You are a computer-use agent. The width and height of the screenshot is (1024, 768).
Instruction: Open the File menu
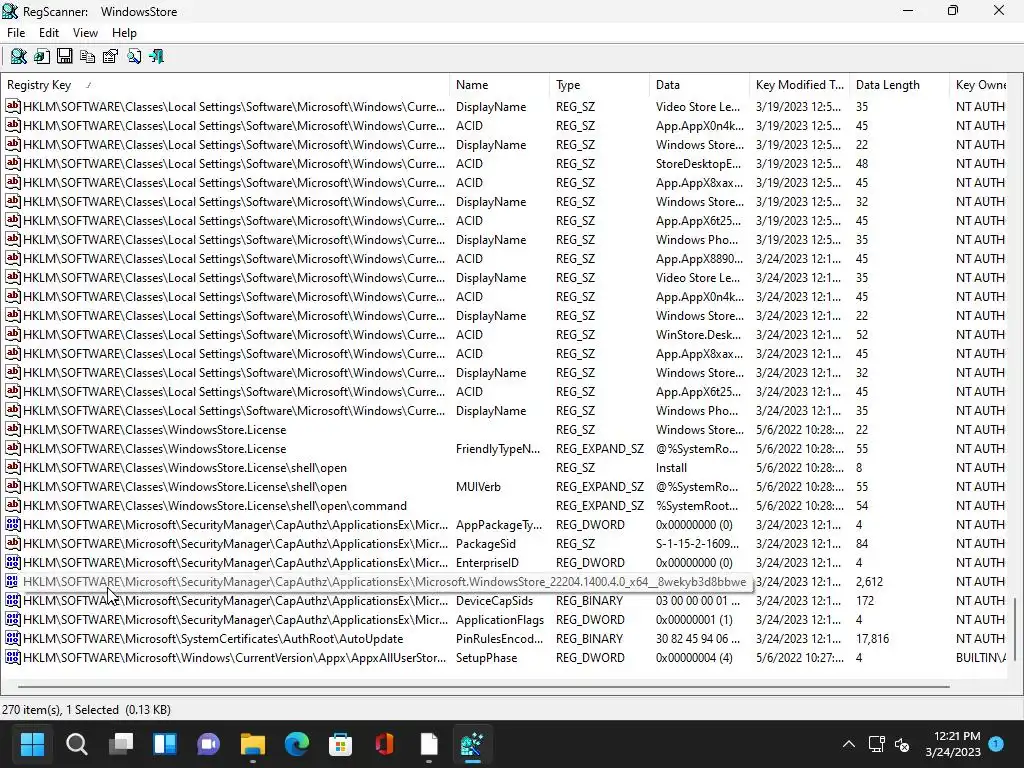click(16, 33)
